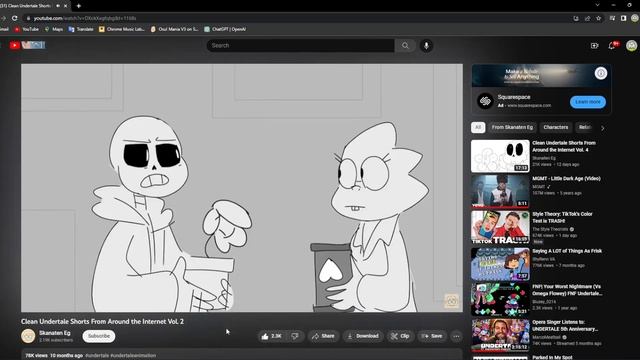
Task: Open the ChatGPT | OpenAI bookmark
Action: click(225, 29)
